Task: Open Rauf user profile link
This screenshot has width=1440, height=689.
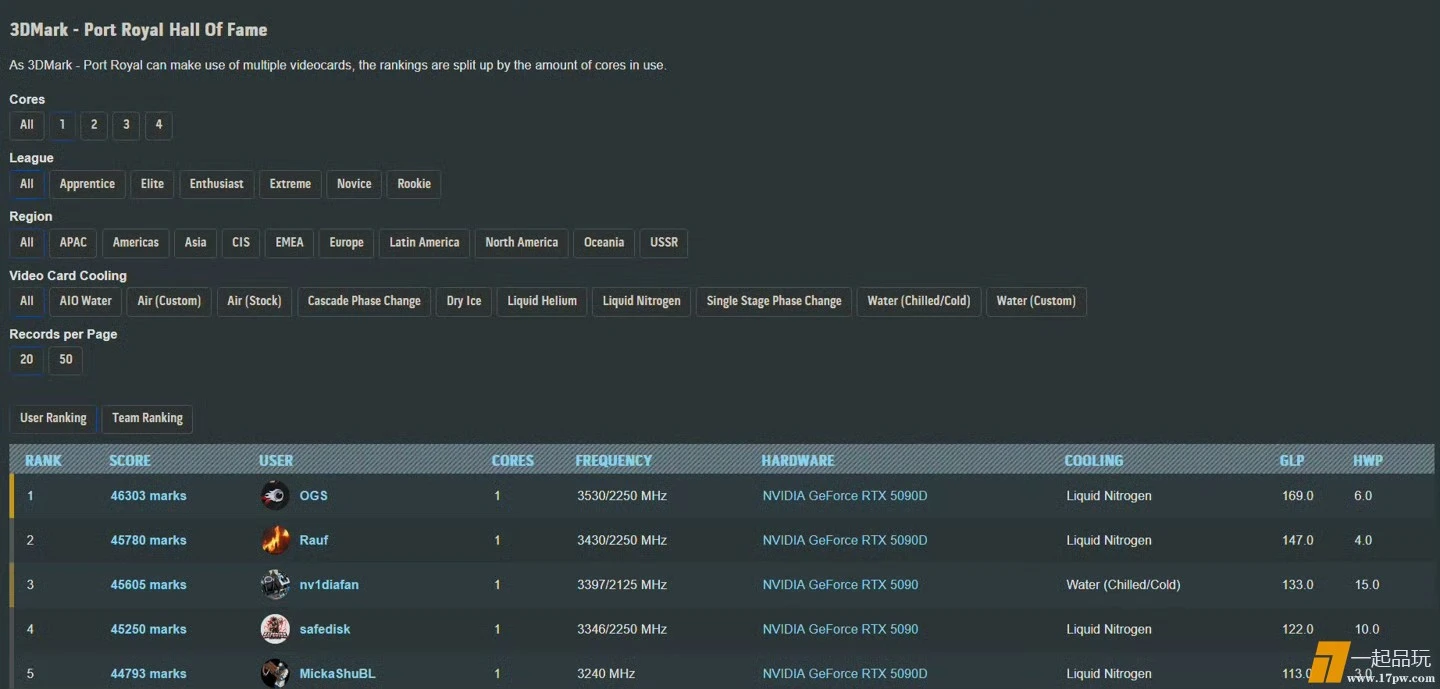Action: [x=314, y=540]
